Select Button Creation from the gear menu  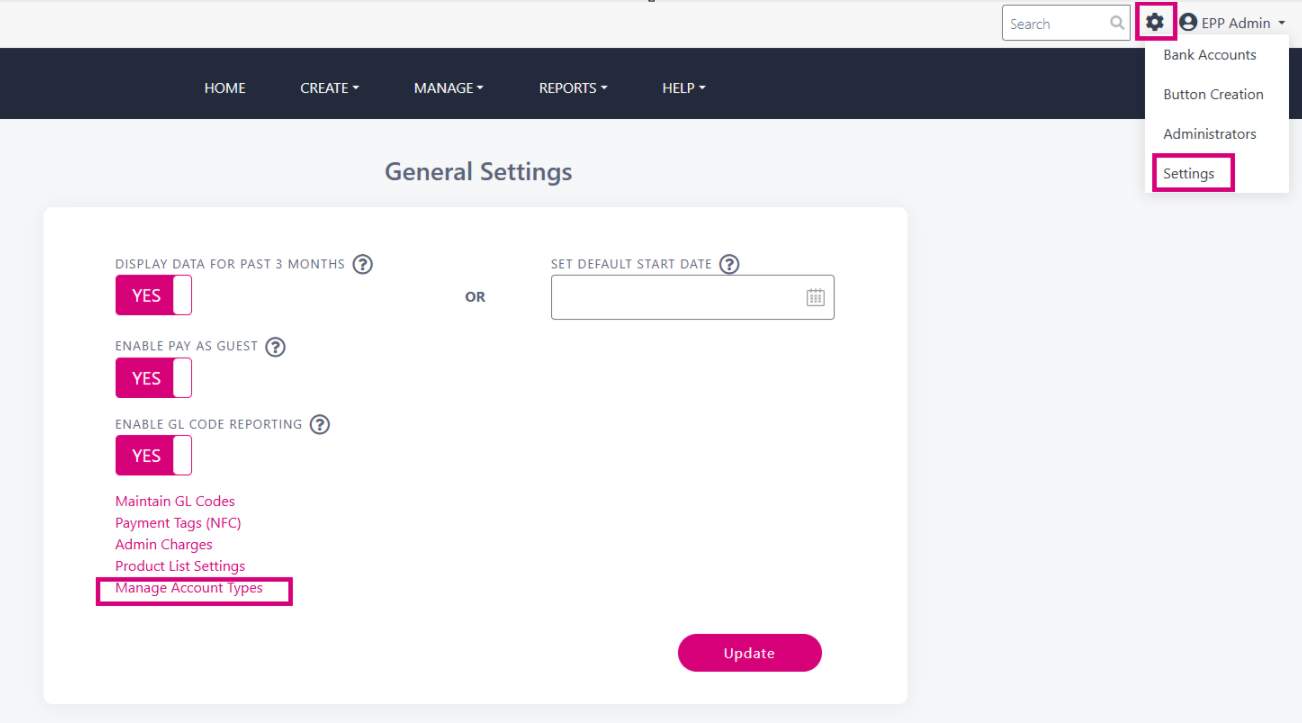(x=1213, y=94)
